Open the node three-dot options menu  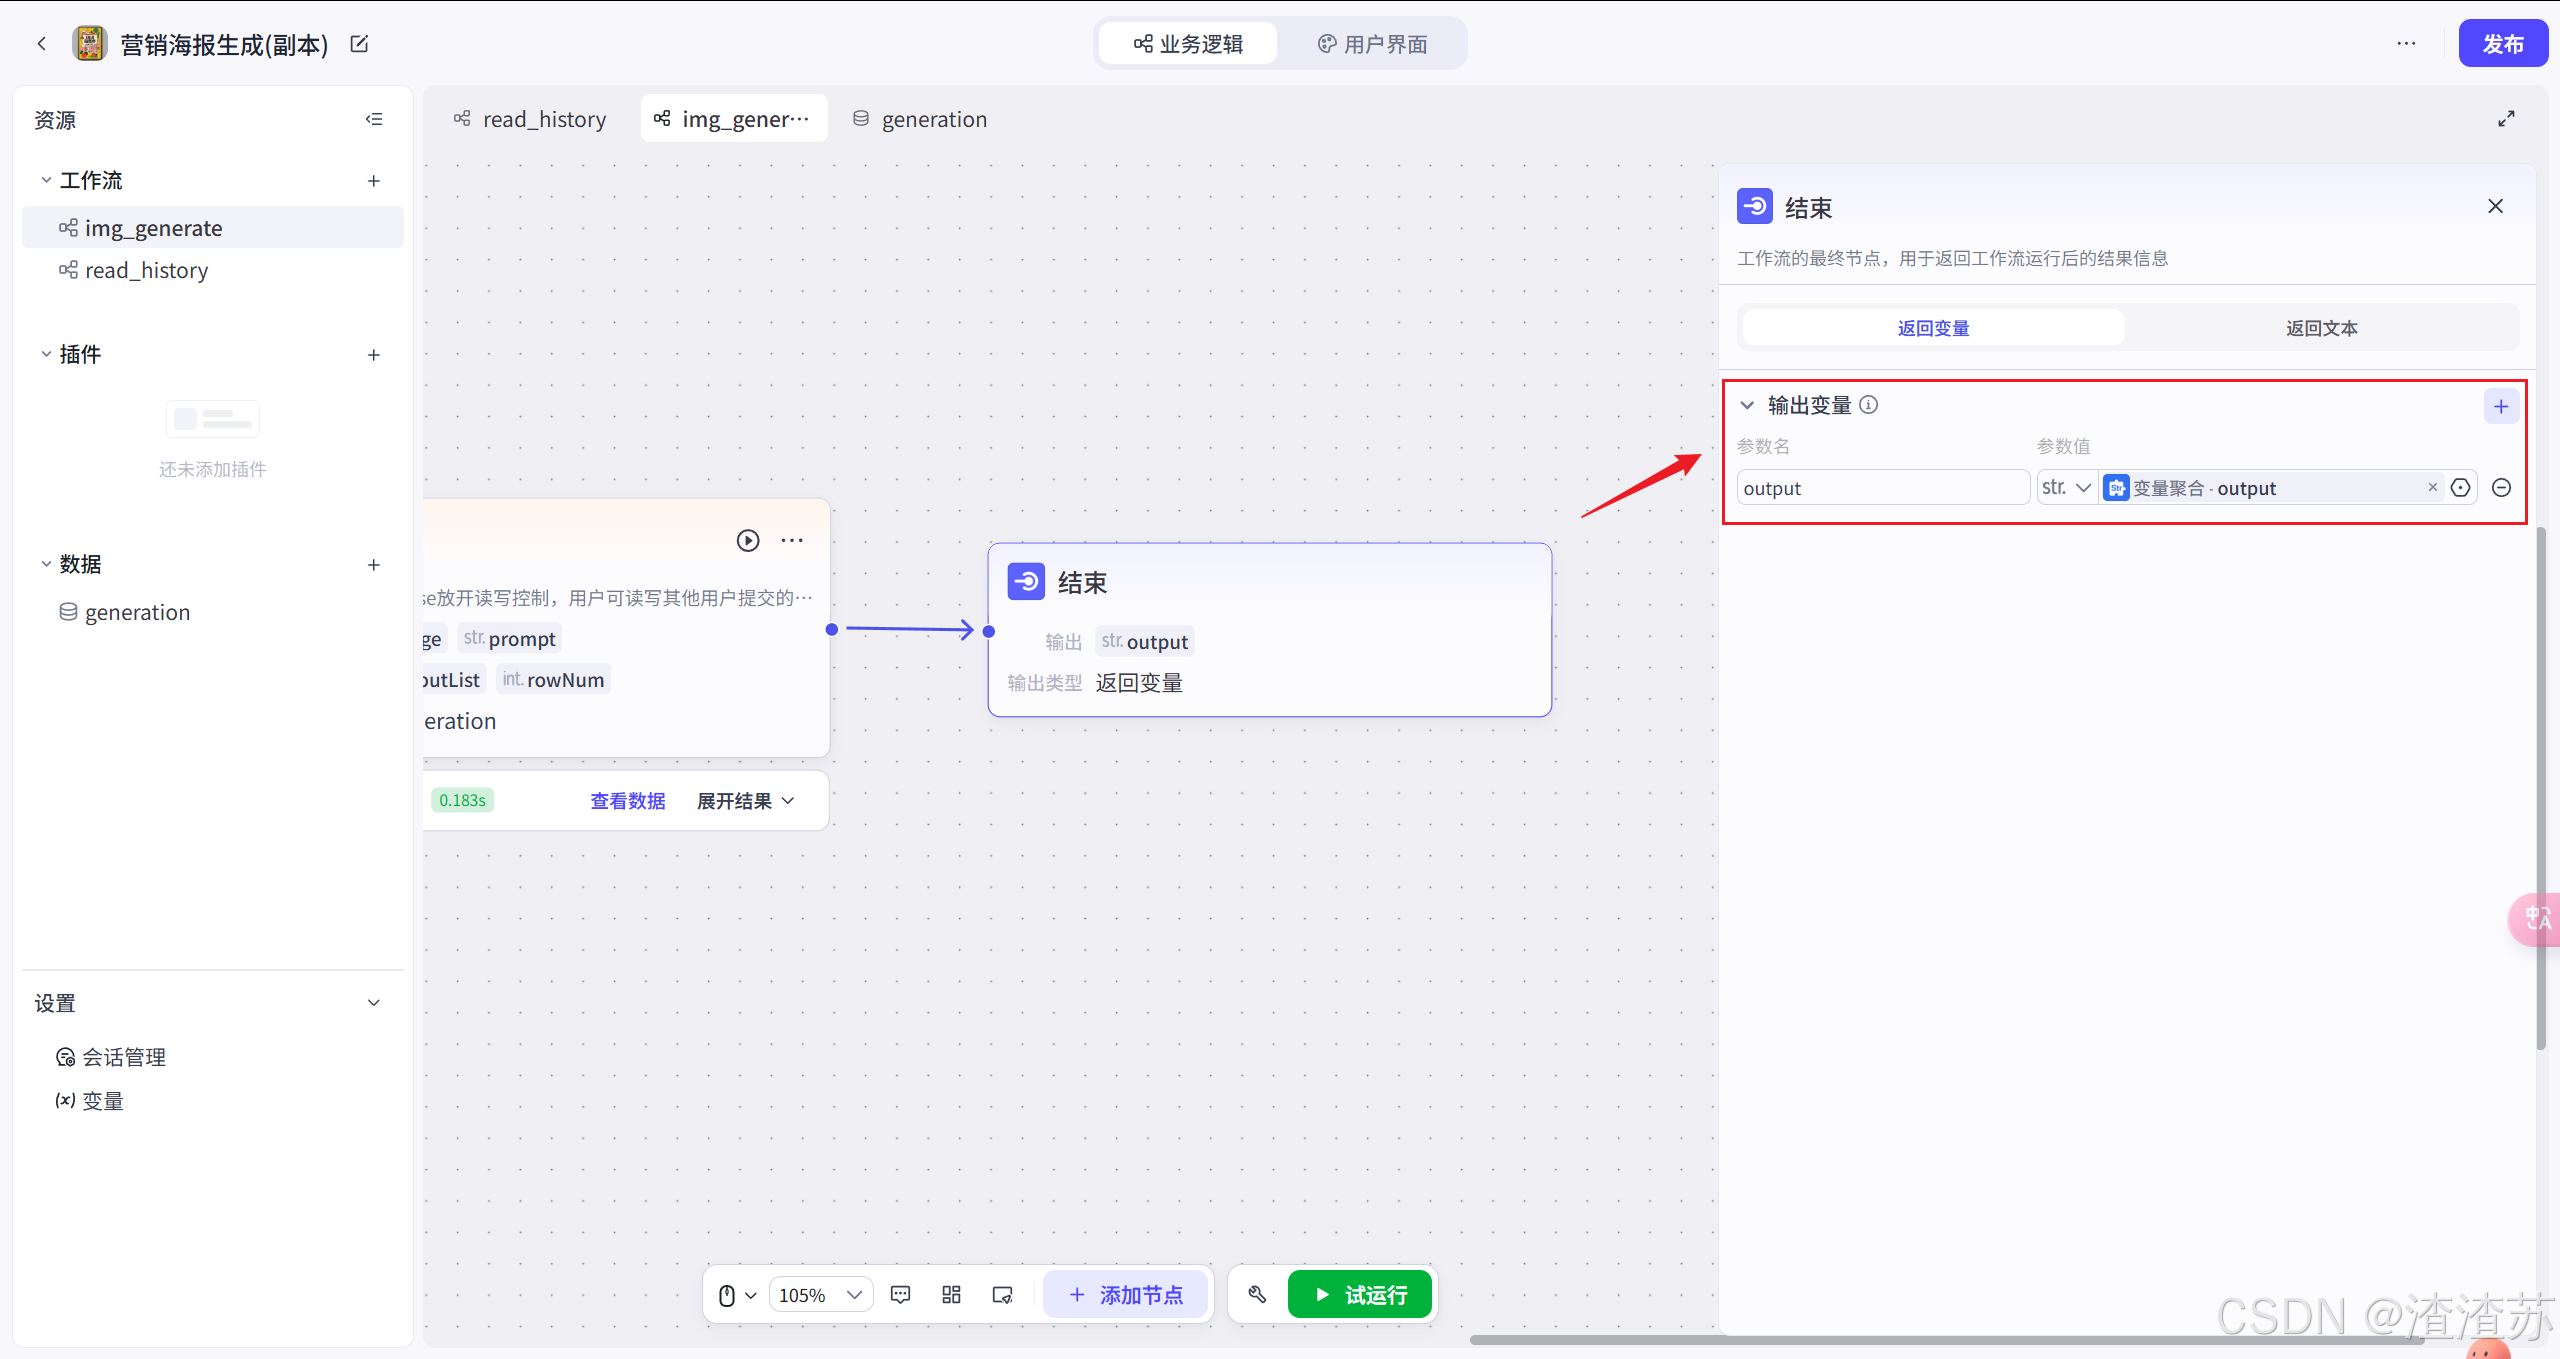coord(792,541)
